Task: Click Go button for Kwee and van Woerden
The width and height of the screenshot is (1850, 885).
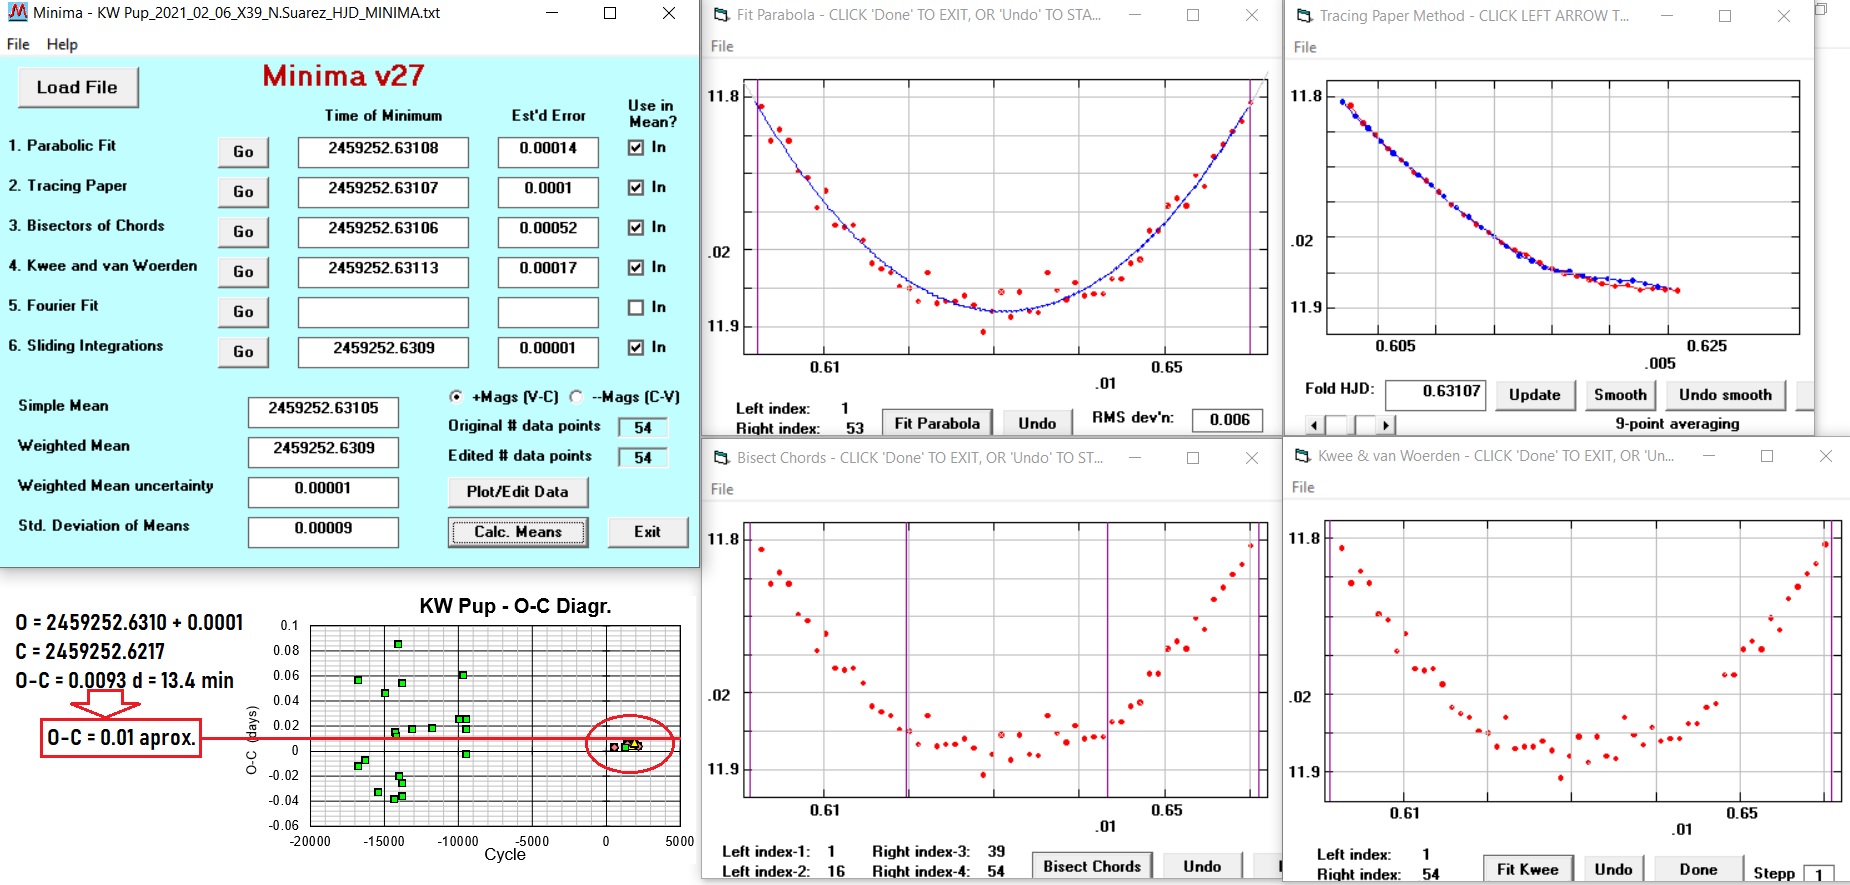Action: (x=243, y=272)
